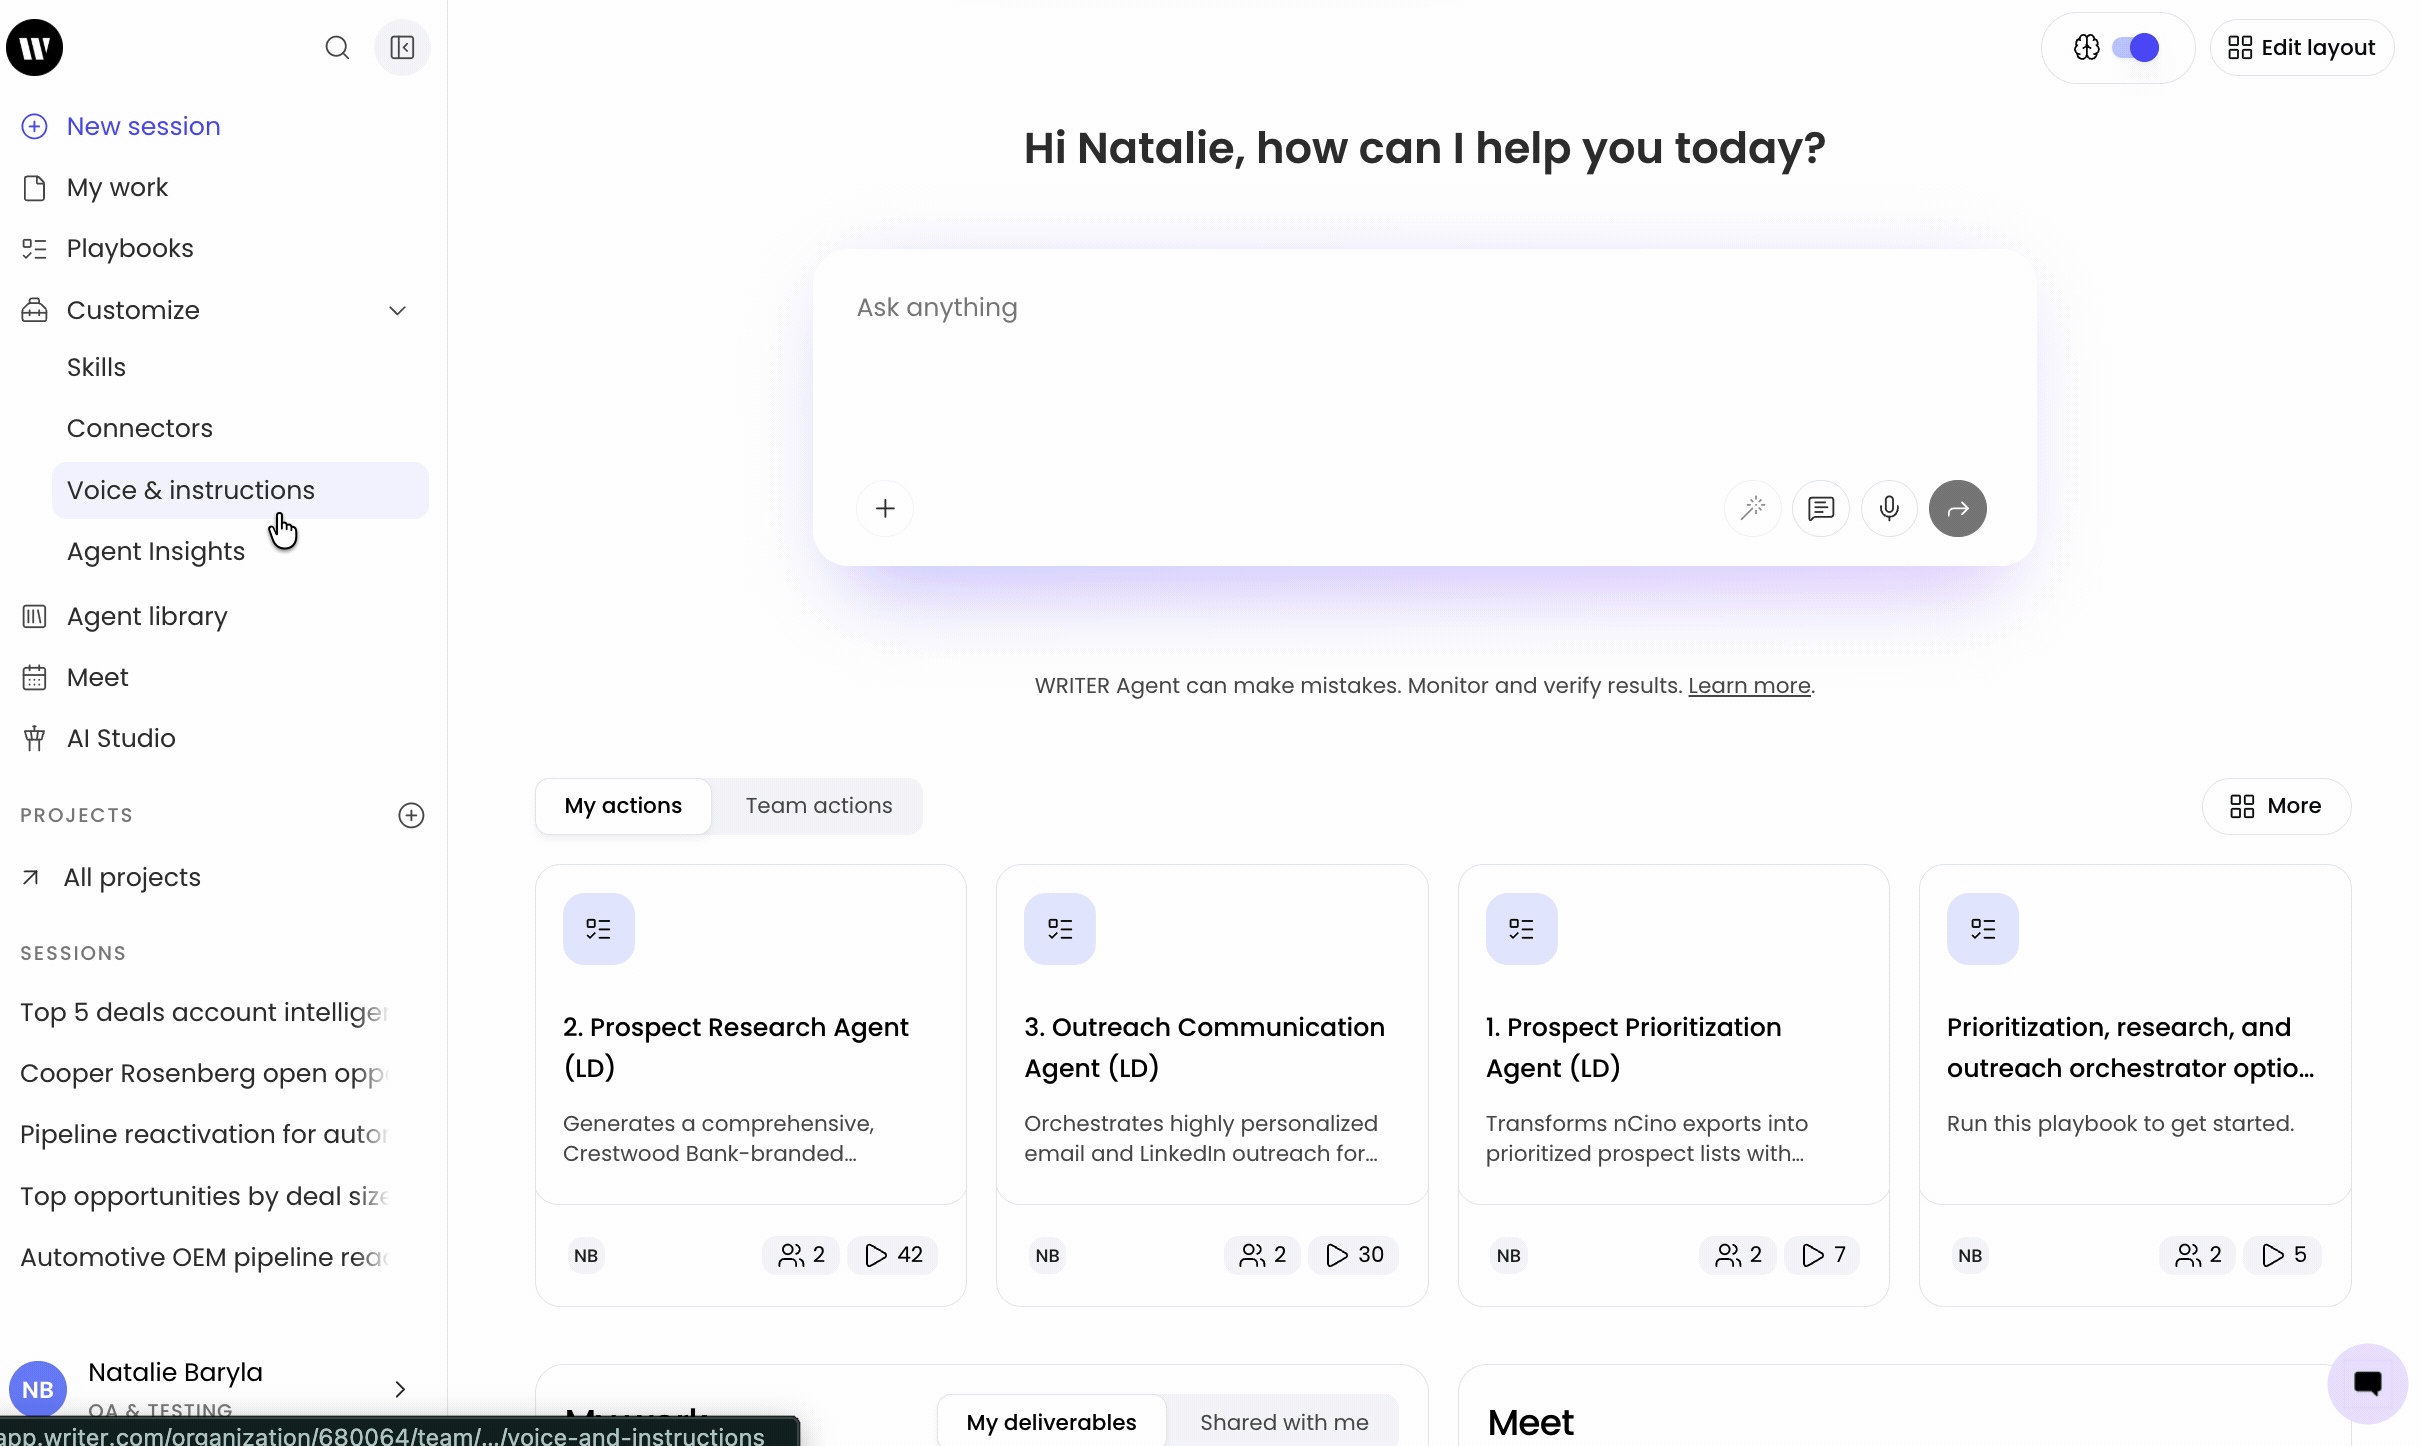2420x1446 pixels.
Task: Click shared users badge on orchestrator card
Action: [2198, 1255]
